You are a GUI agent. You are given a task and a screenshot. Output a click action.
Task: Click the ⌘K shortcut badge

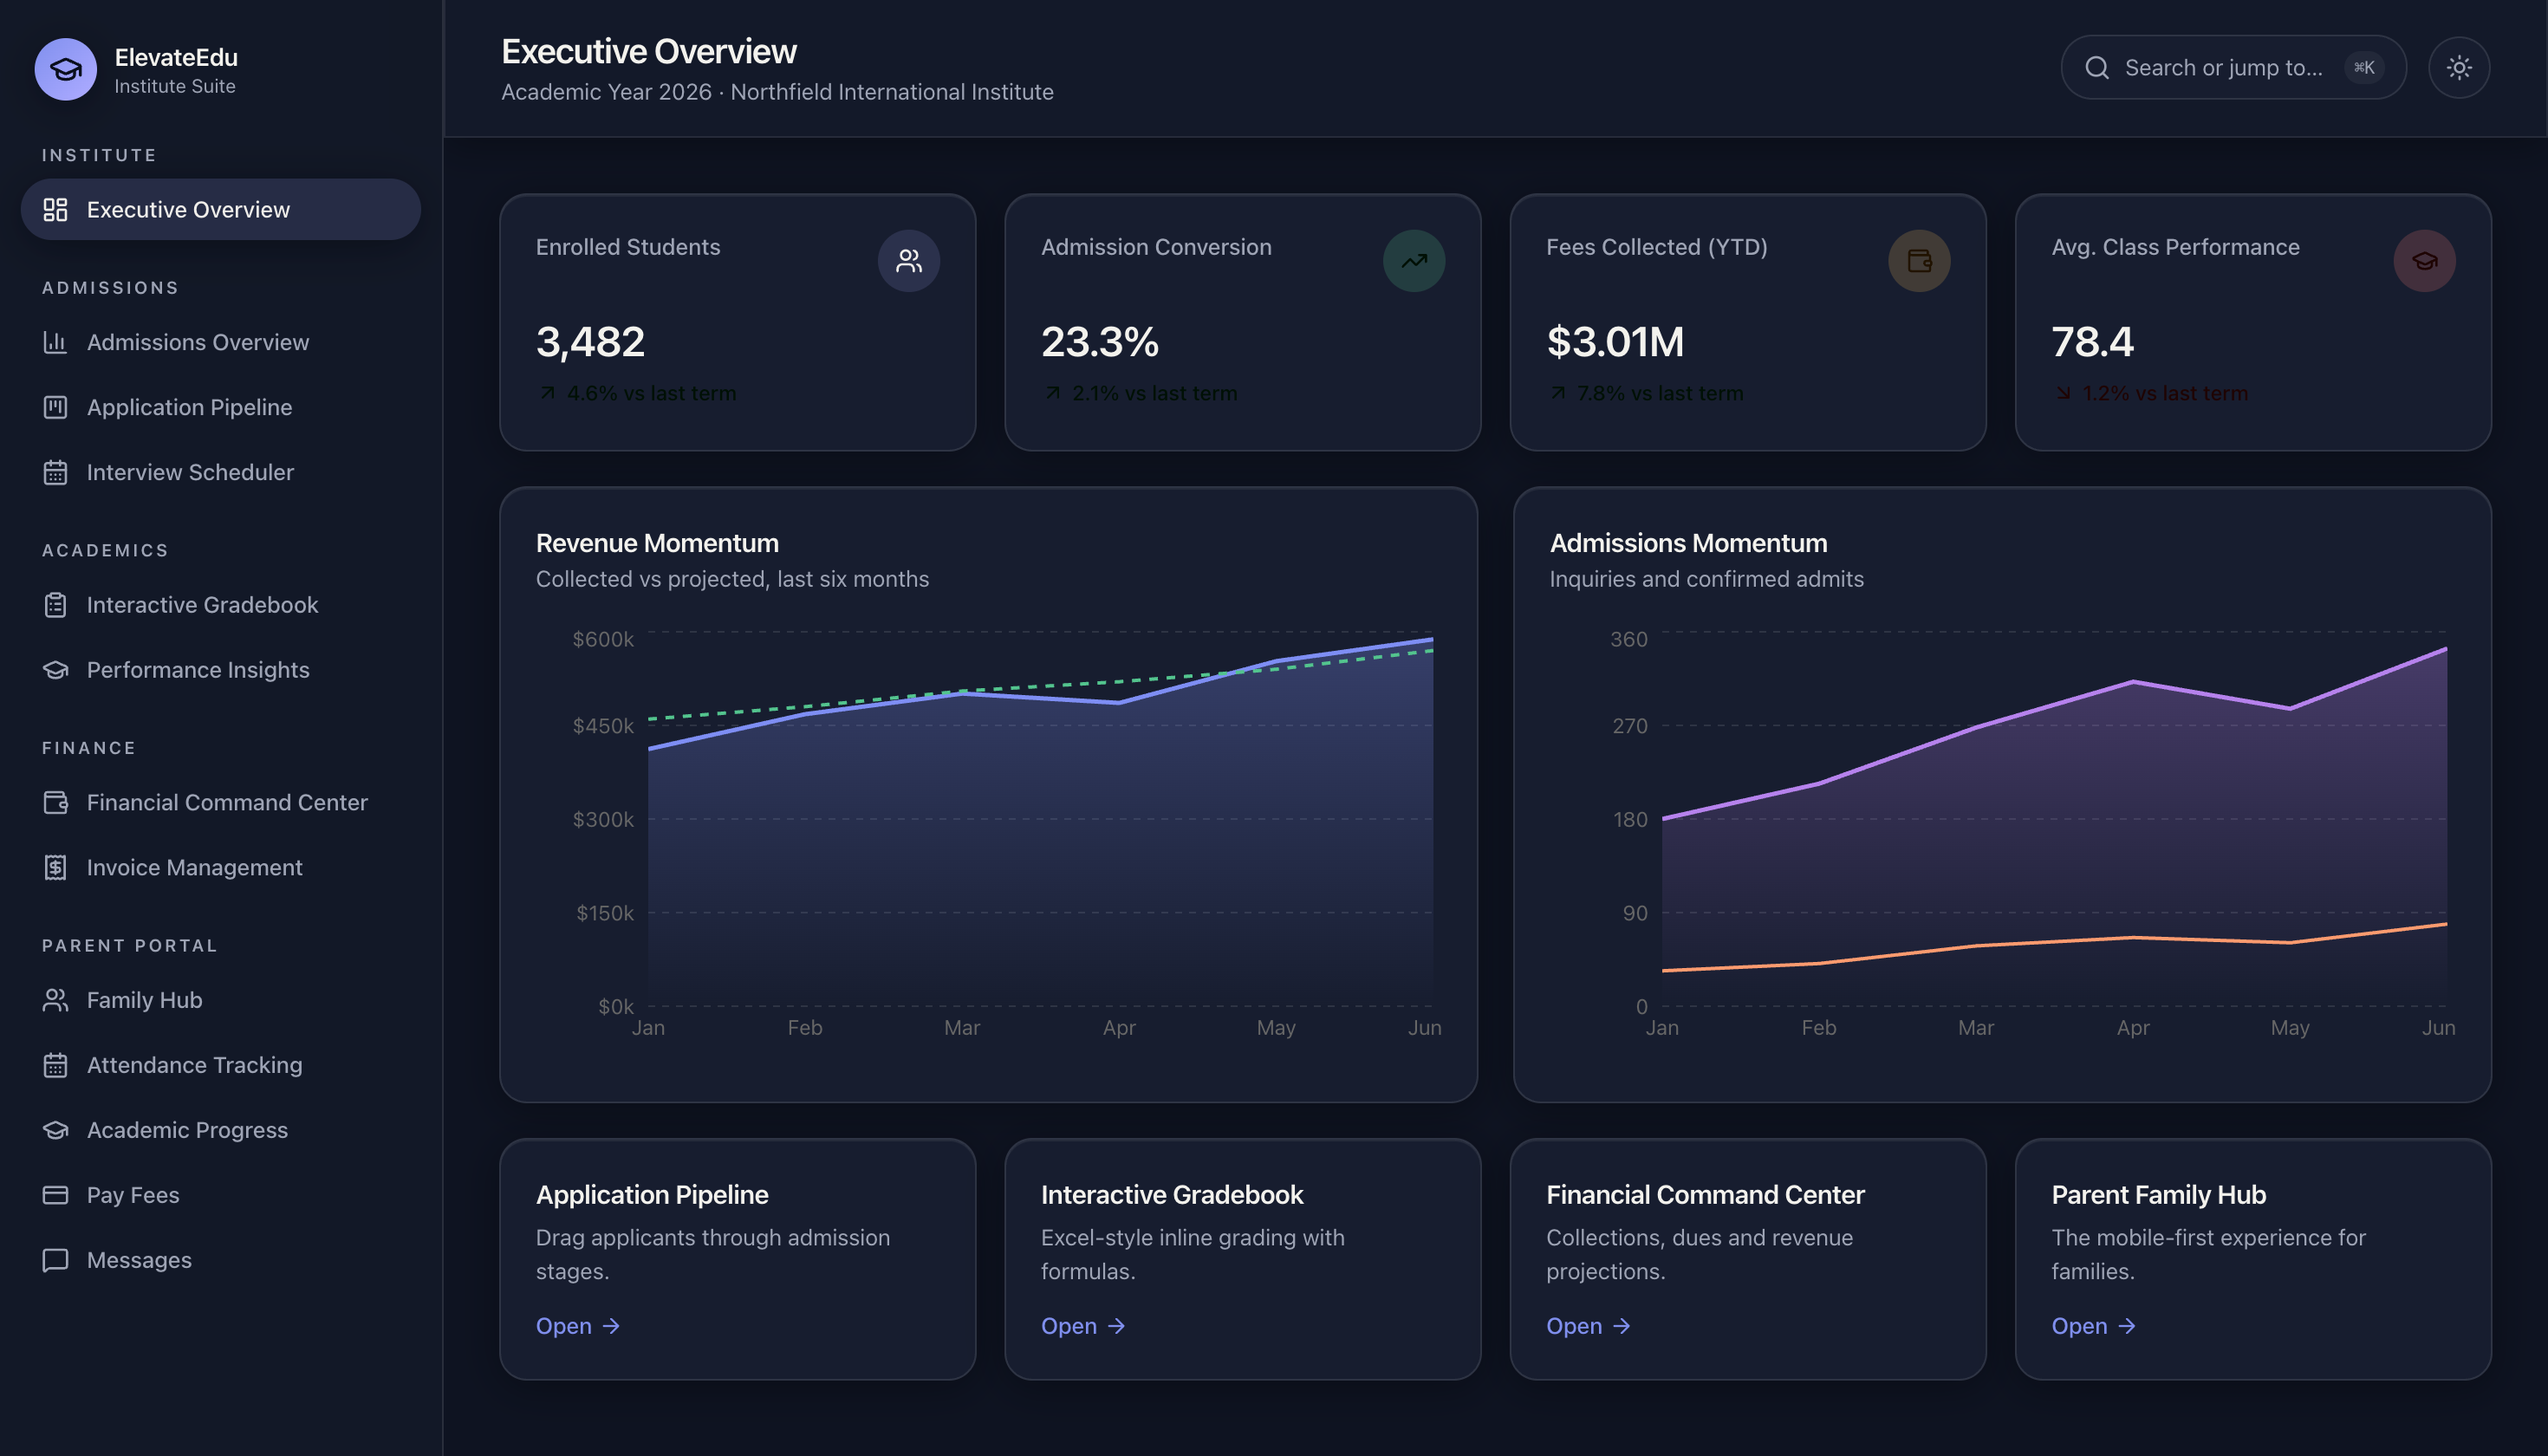(2364, 67)
